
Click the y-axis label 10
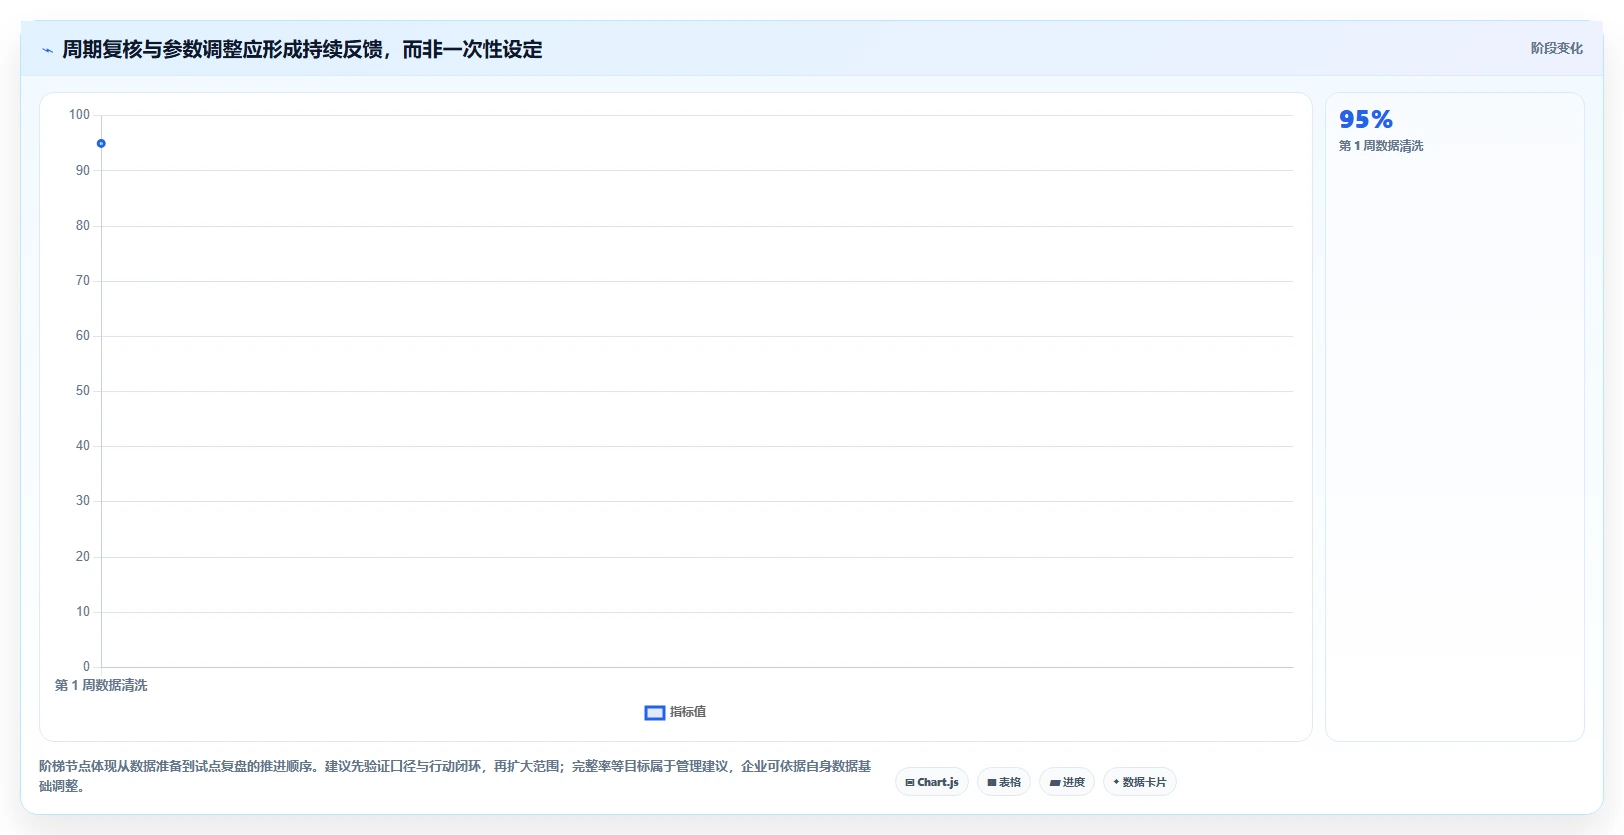(83, 612)
